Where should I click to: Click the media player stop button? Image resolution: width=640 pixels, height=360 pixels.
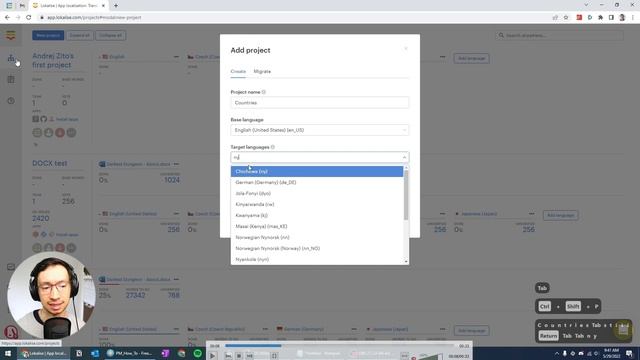(x=239, y=356)
